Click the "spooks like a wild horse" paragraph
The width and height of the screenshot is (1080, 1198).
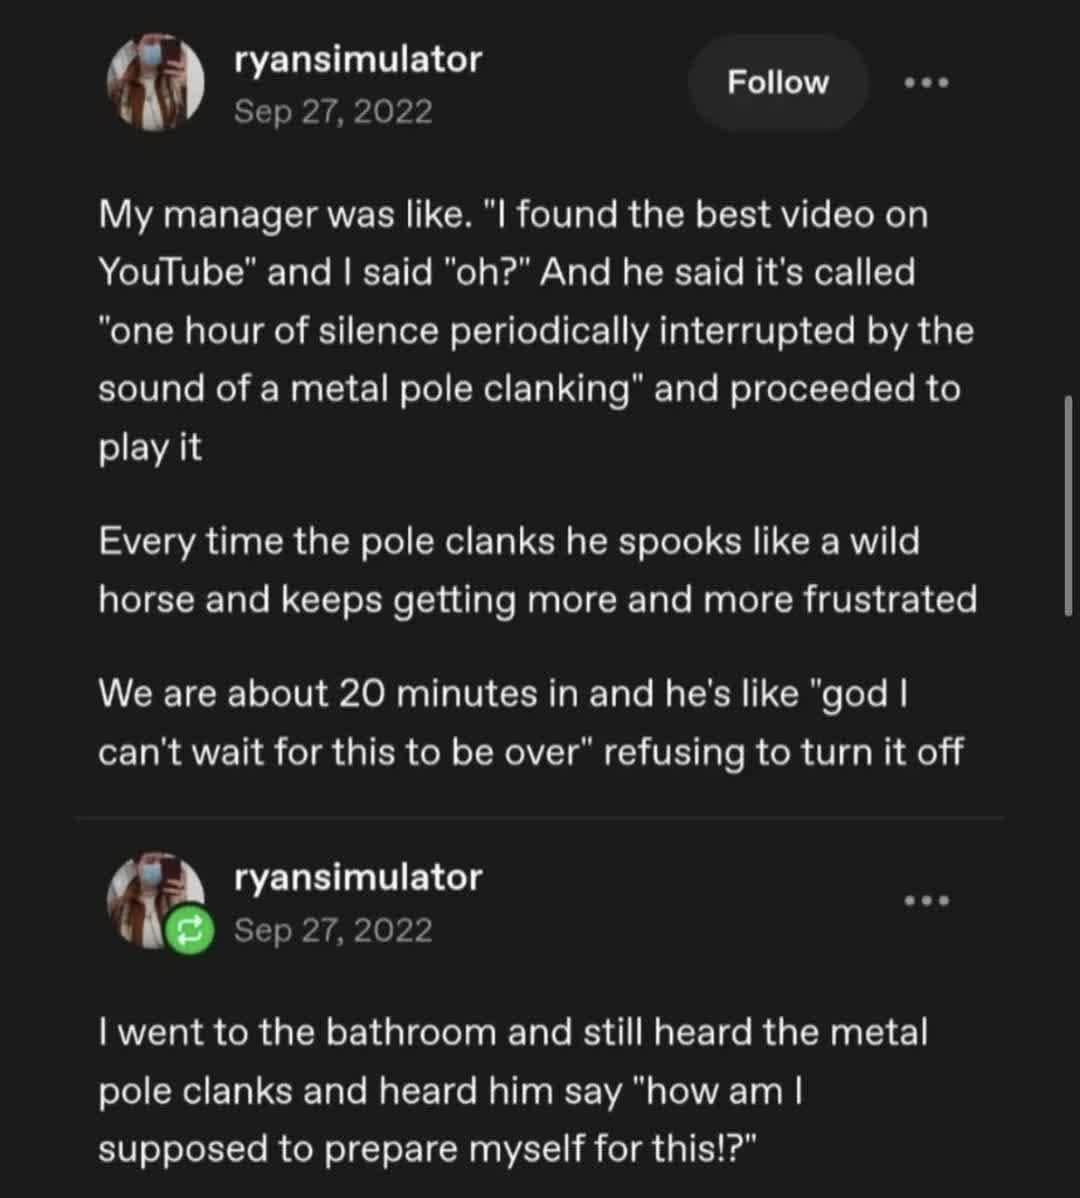pyautogui.click(x=536, y=571)
